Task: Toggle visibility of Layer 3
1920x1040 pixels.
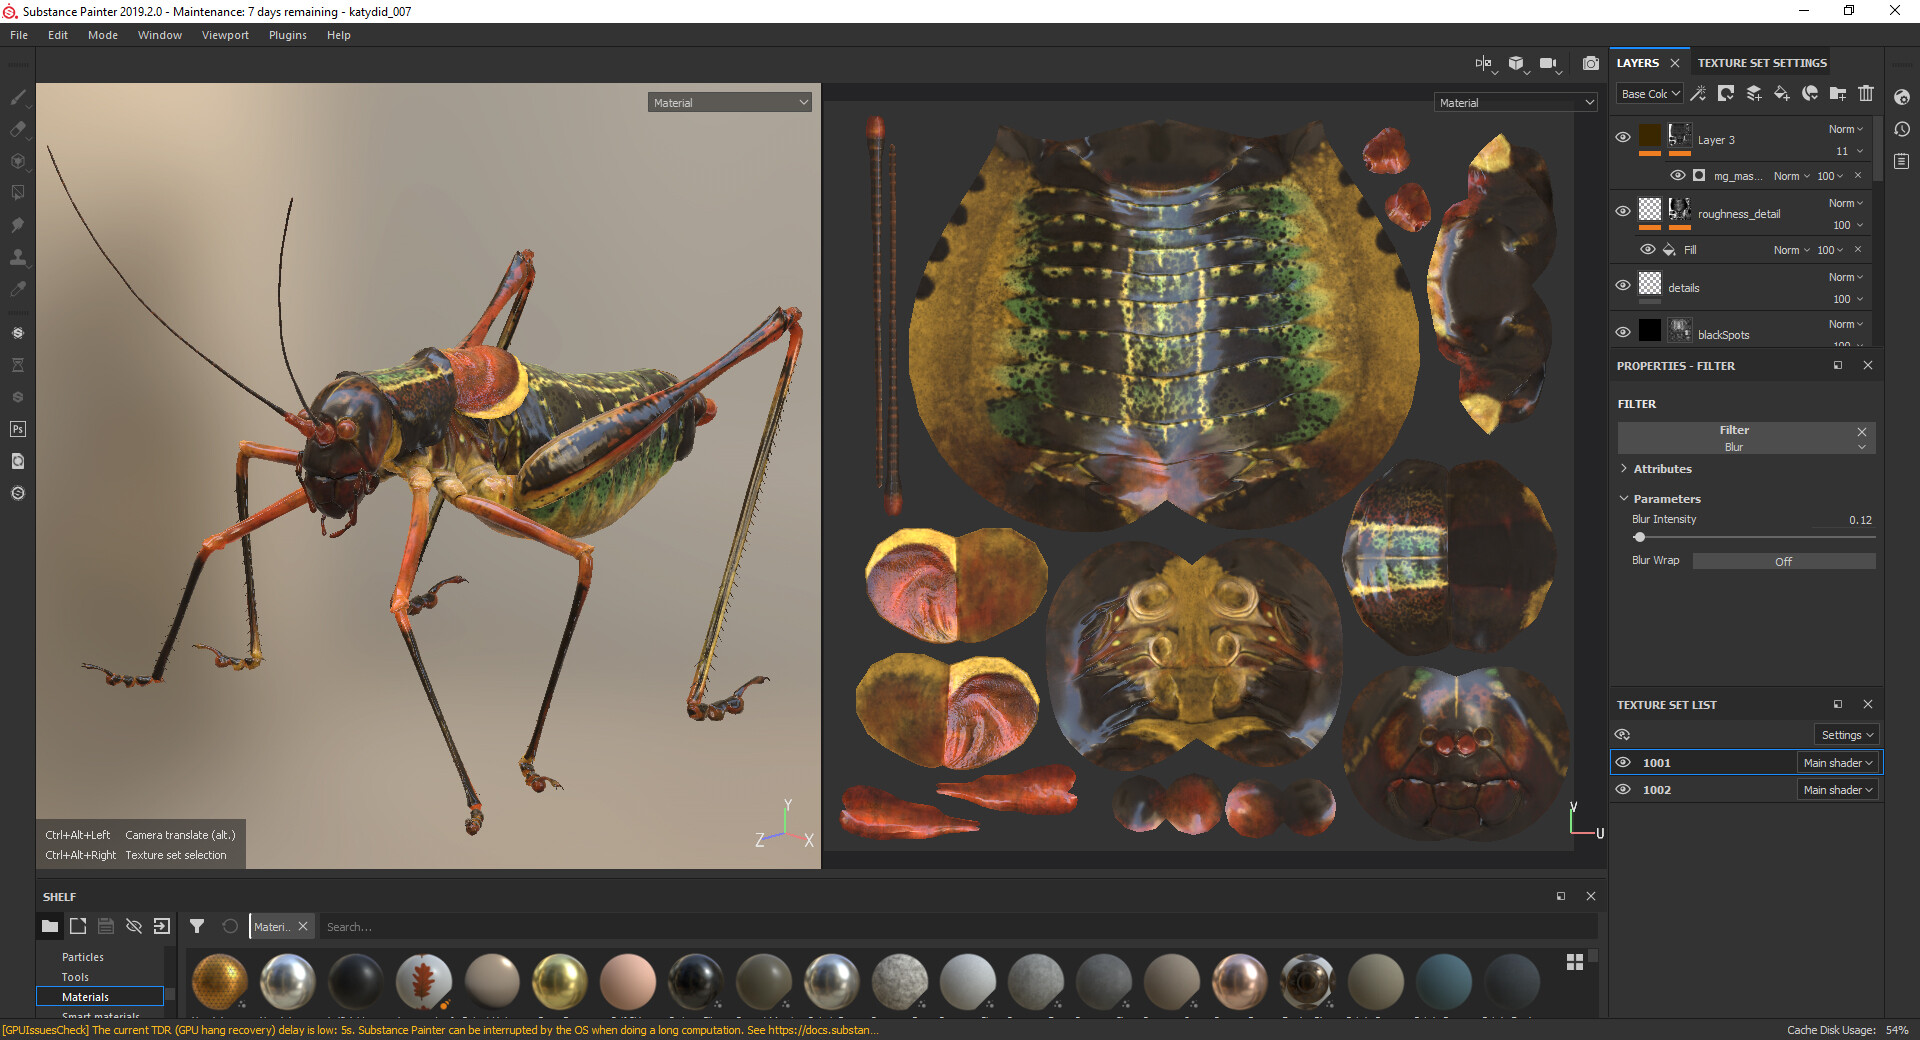Action: click(1623, 137)
